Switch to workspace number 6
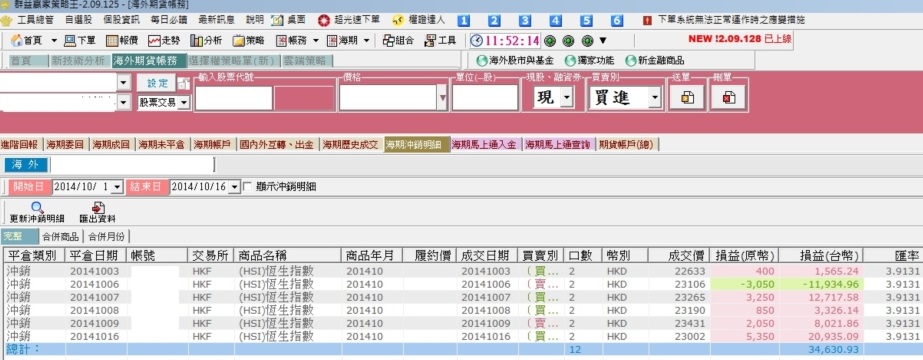Screen dimensions: 923x360 click(617, 21)
